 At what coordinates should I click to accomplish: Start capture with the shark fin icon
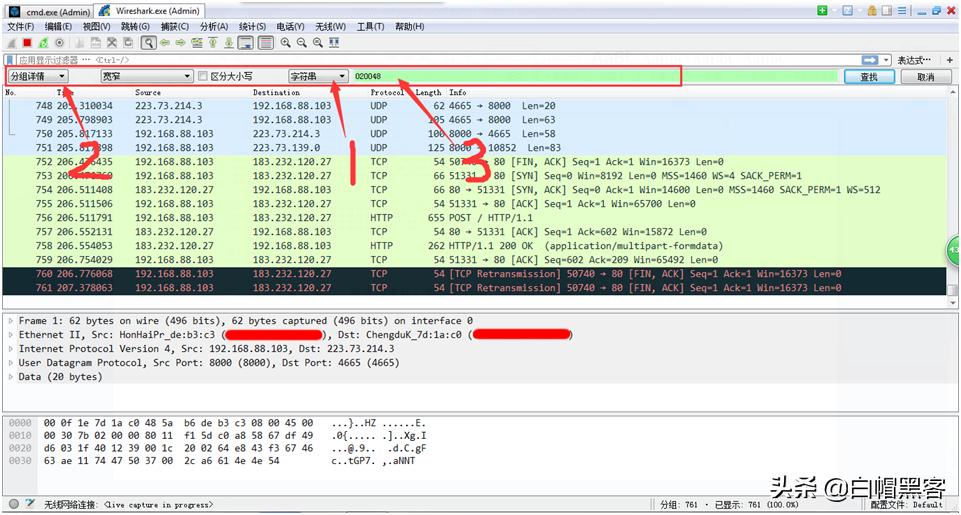click(x=10, y=43)
